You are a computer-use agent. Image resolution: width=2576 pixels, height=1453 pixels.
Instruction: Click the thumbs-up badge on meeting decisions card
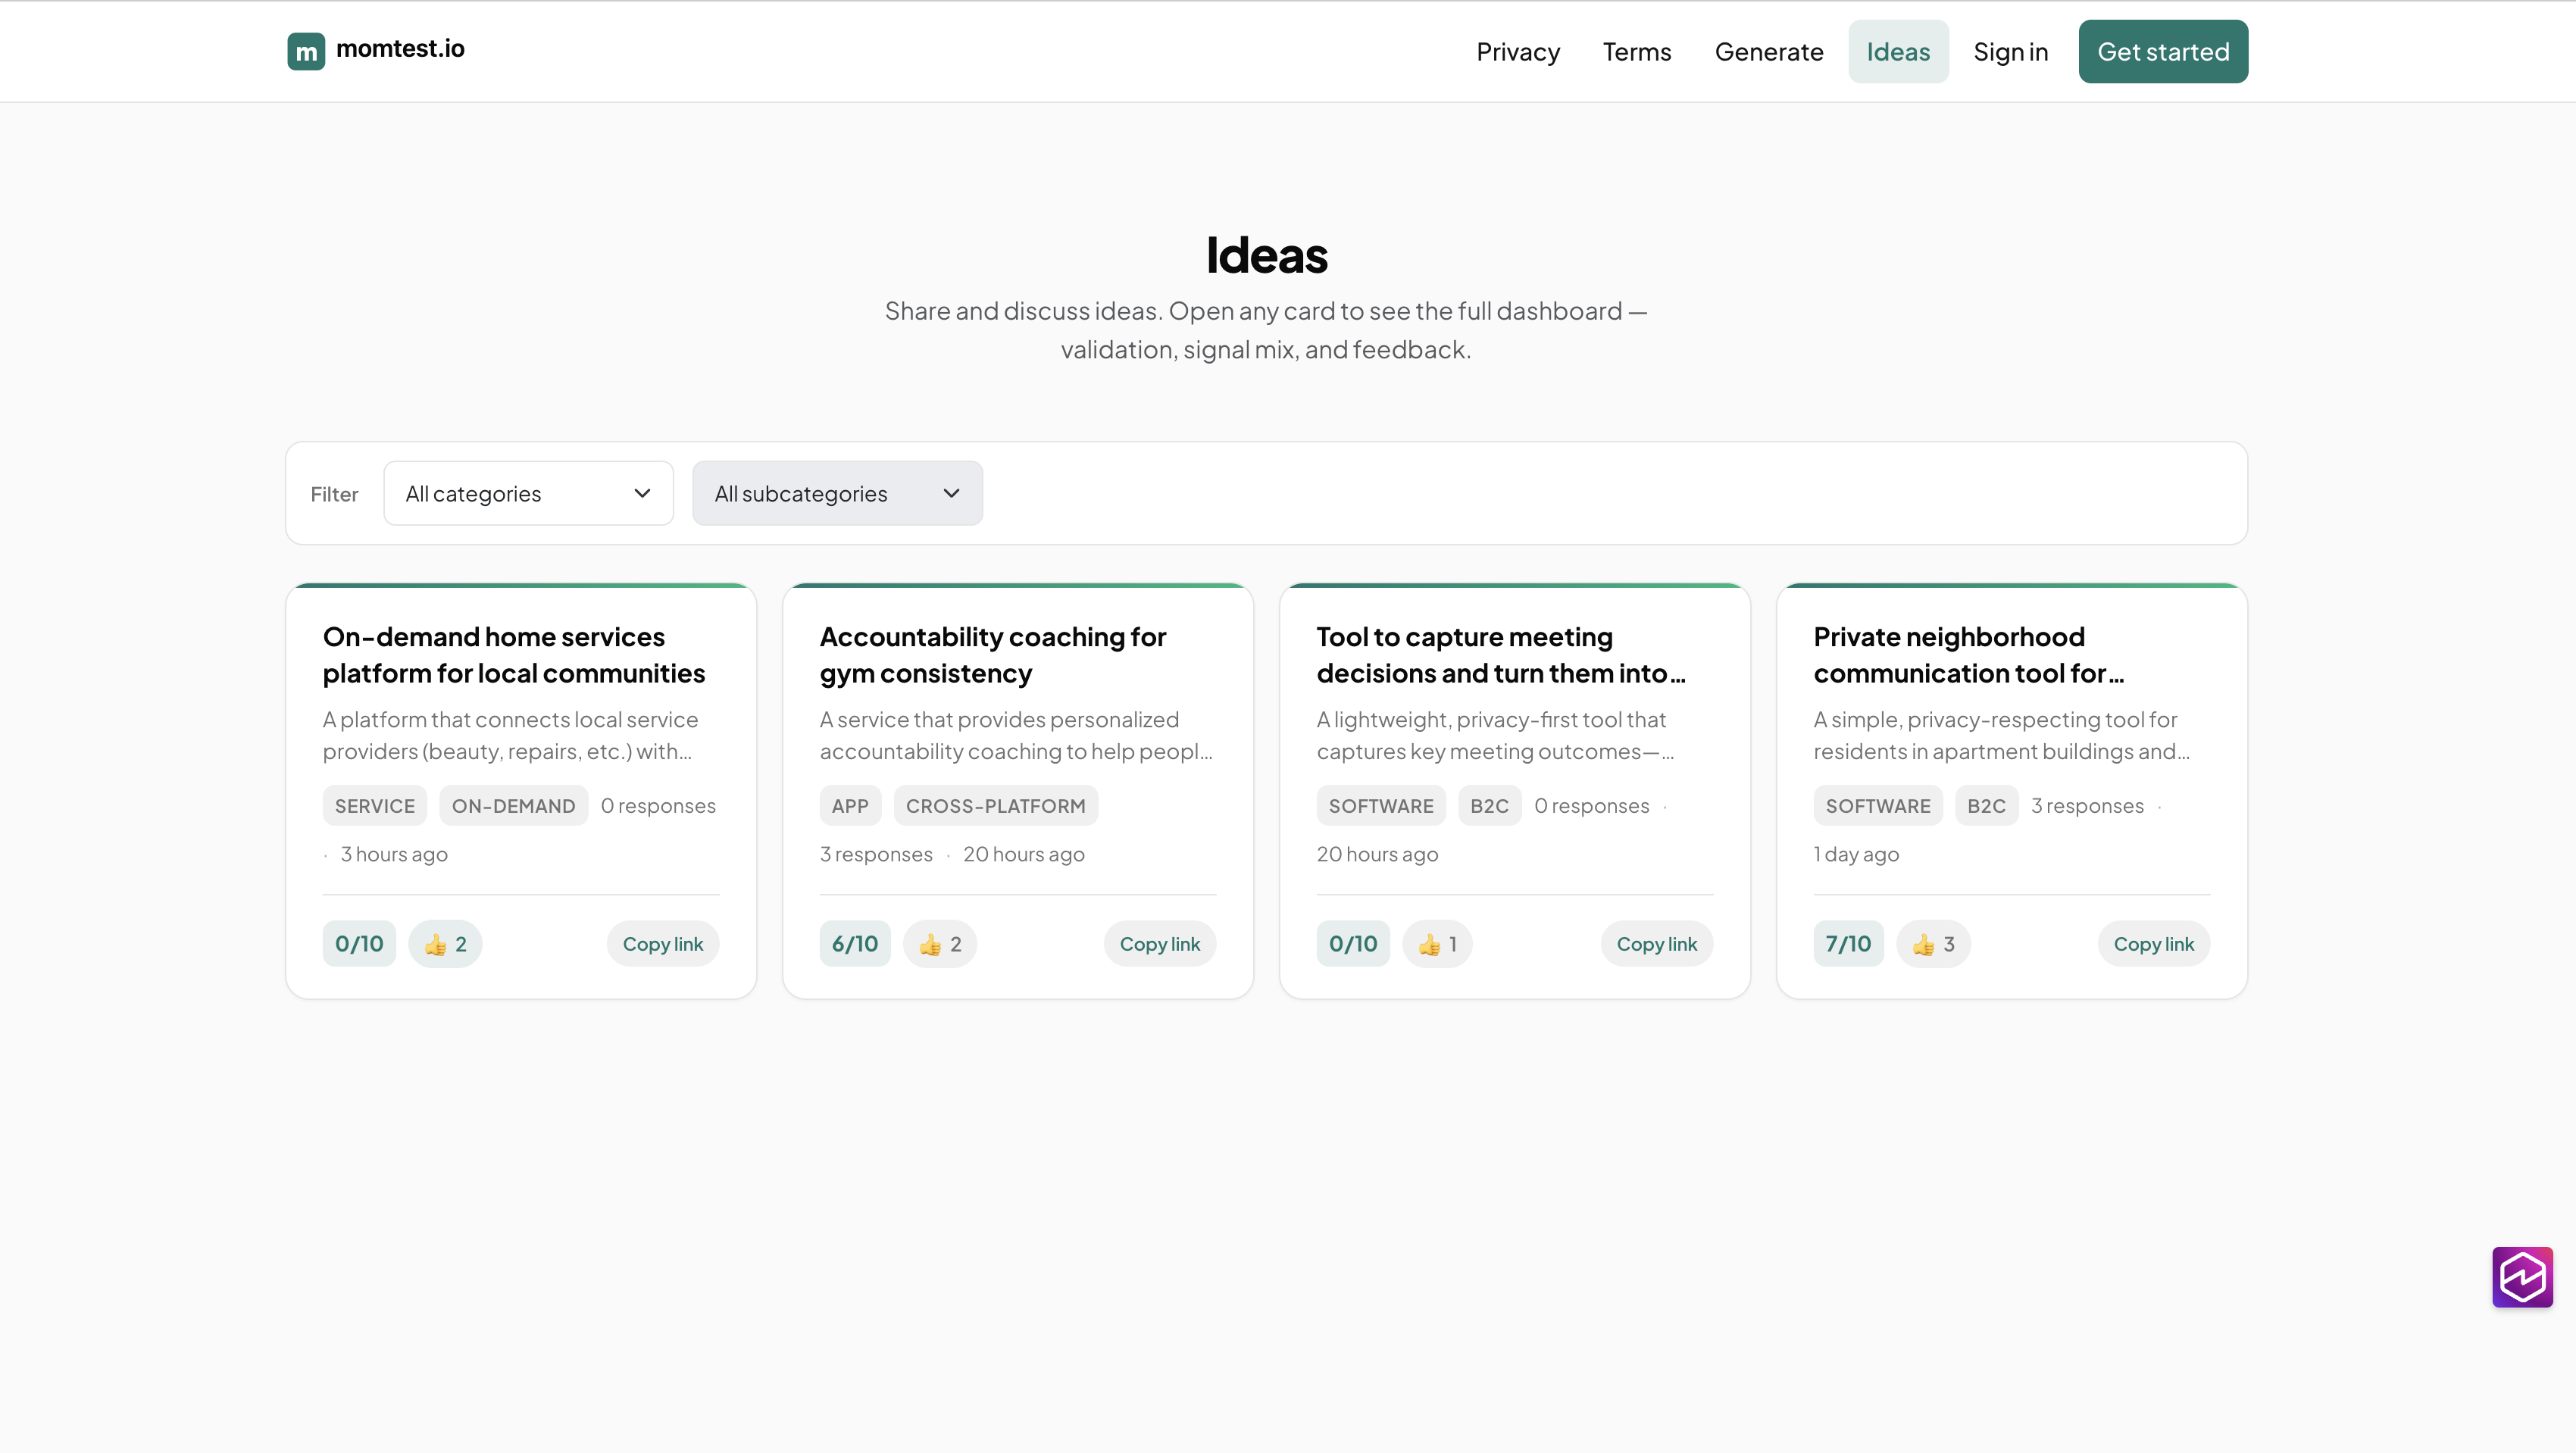coord(1437,943)
